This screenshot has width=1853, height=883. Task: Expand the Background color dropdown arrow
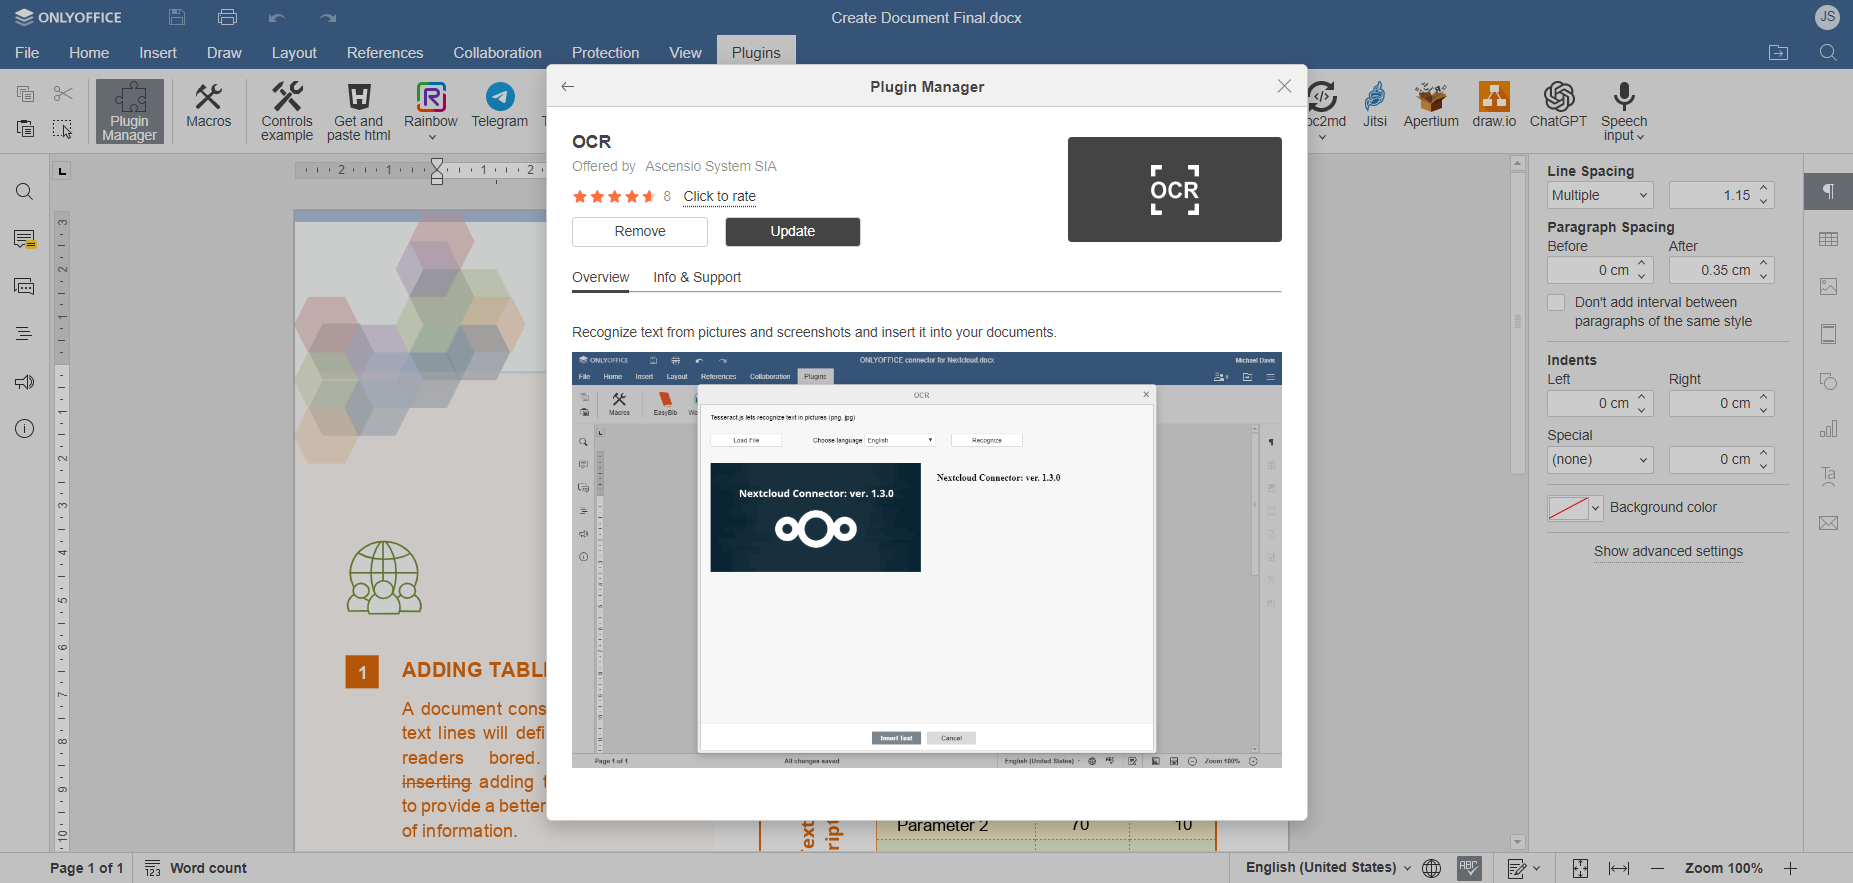pyautogui.click(x=1596, y=508)
